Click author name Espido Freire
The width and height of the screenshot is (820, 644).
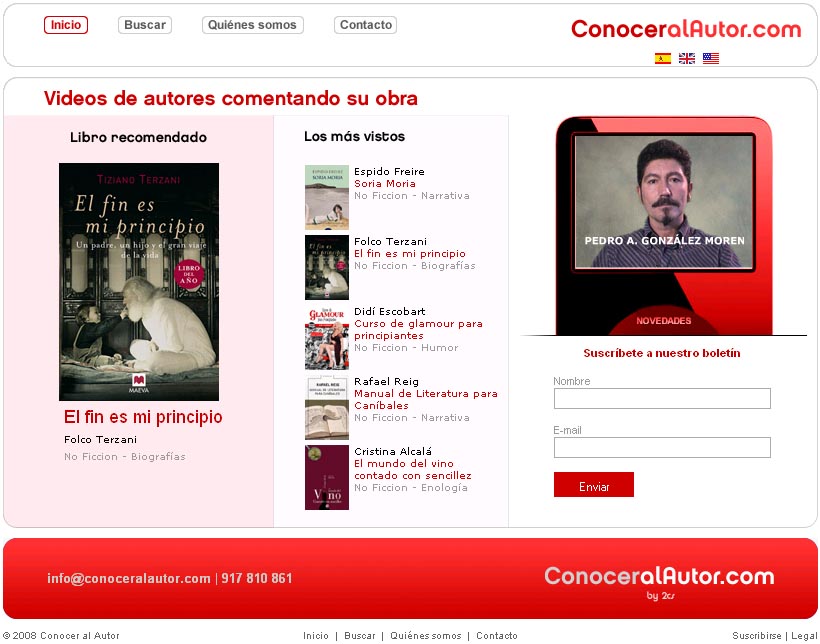389,172
